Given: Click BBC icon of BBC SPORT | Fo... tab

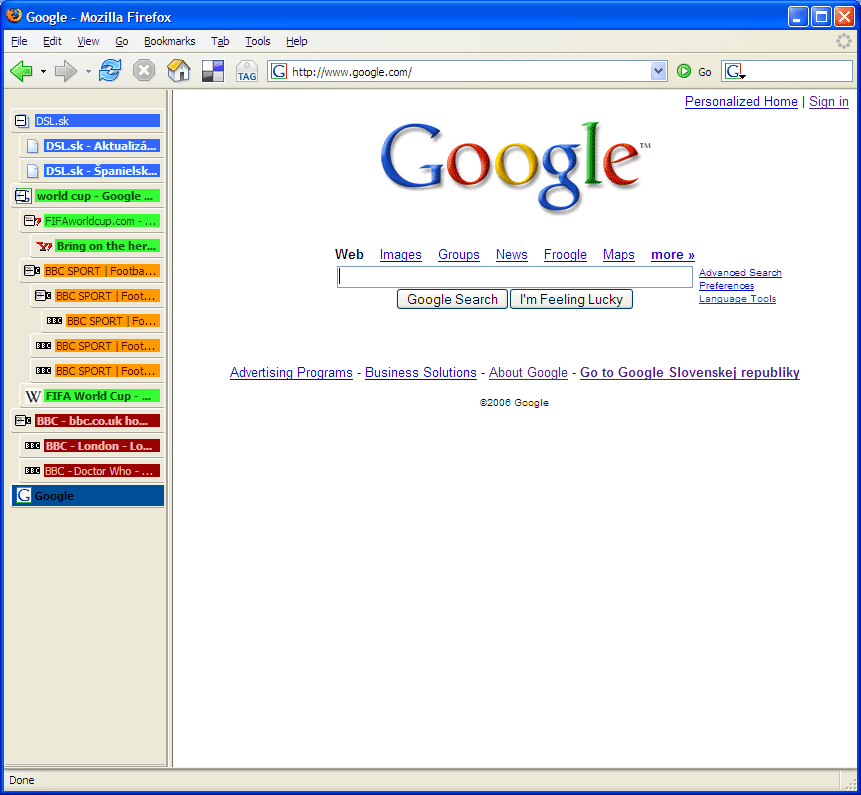Looking at the screenshot, I should tap(54, 321).
